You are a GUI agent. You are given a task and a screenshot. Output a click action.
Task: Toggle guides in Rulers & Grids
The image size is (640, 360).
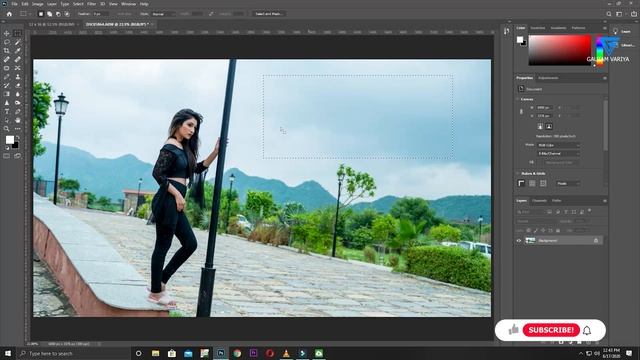point(543,184)
